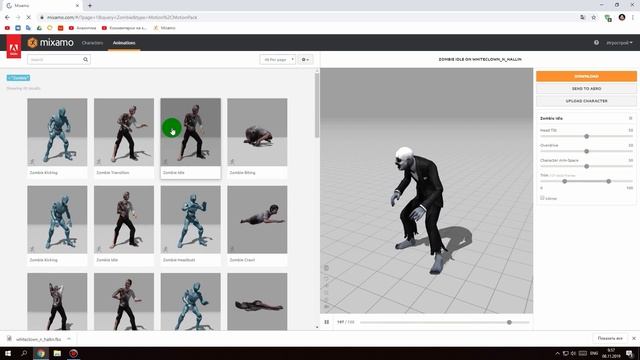Open a new browser tab
This screenshot has width=640, height=360.
click(90, 6)
